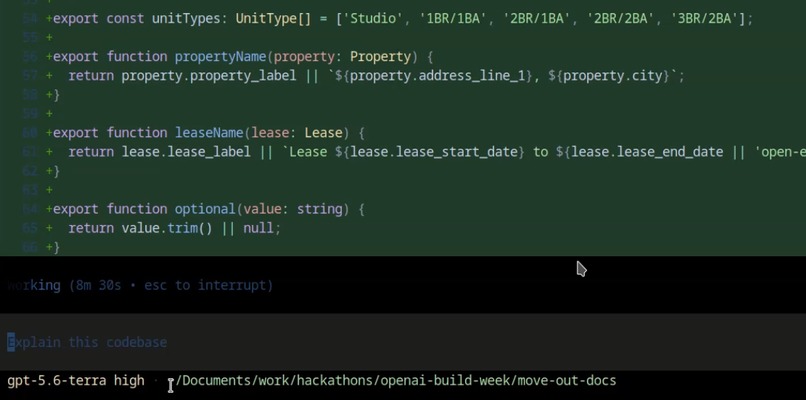Click the 'Working (8m 30s' status text
Screen dimensions: 806x400
(x=64, y=285)
